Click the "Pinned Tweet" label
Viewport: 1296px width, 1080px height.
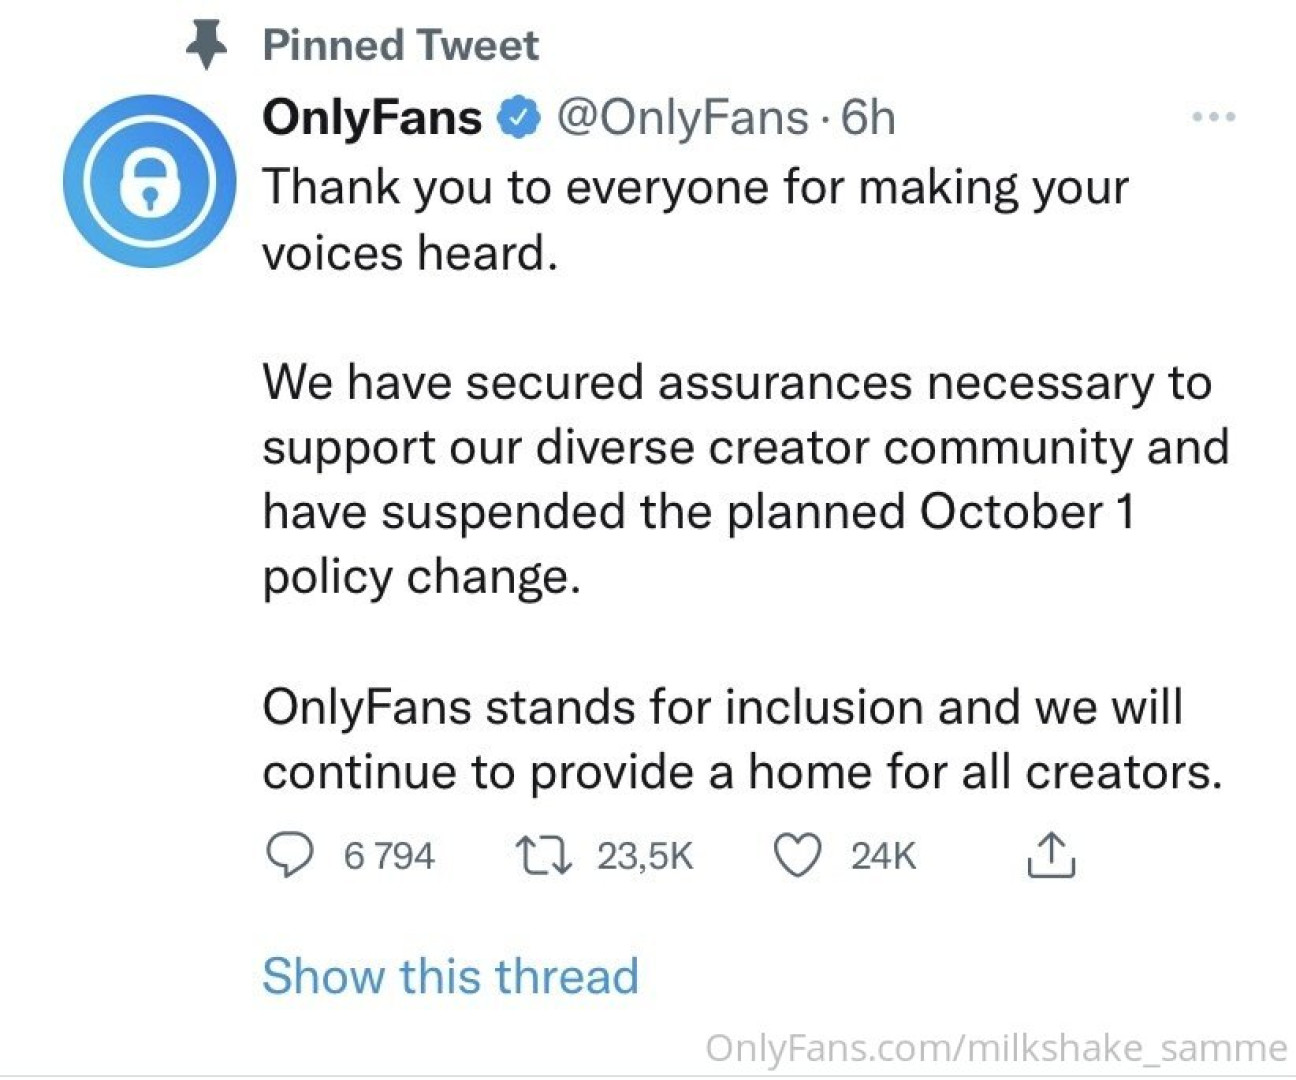click(400, 46)
